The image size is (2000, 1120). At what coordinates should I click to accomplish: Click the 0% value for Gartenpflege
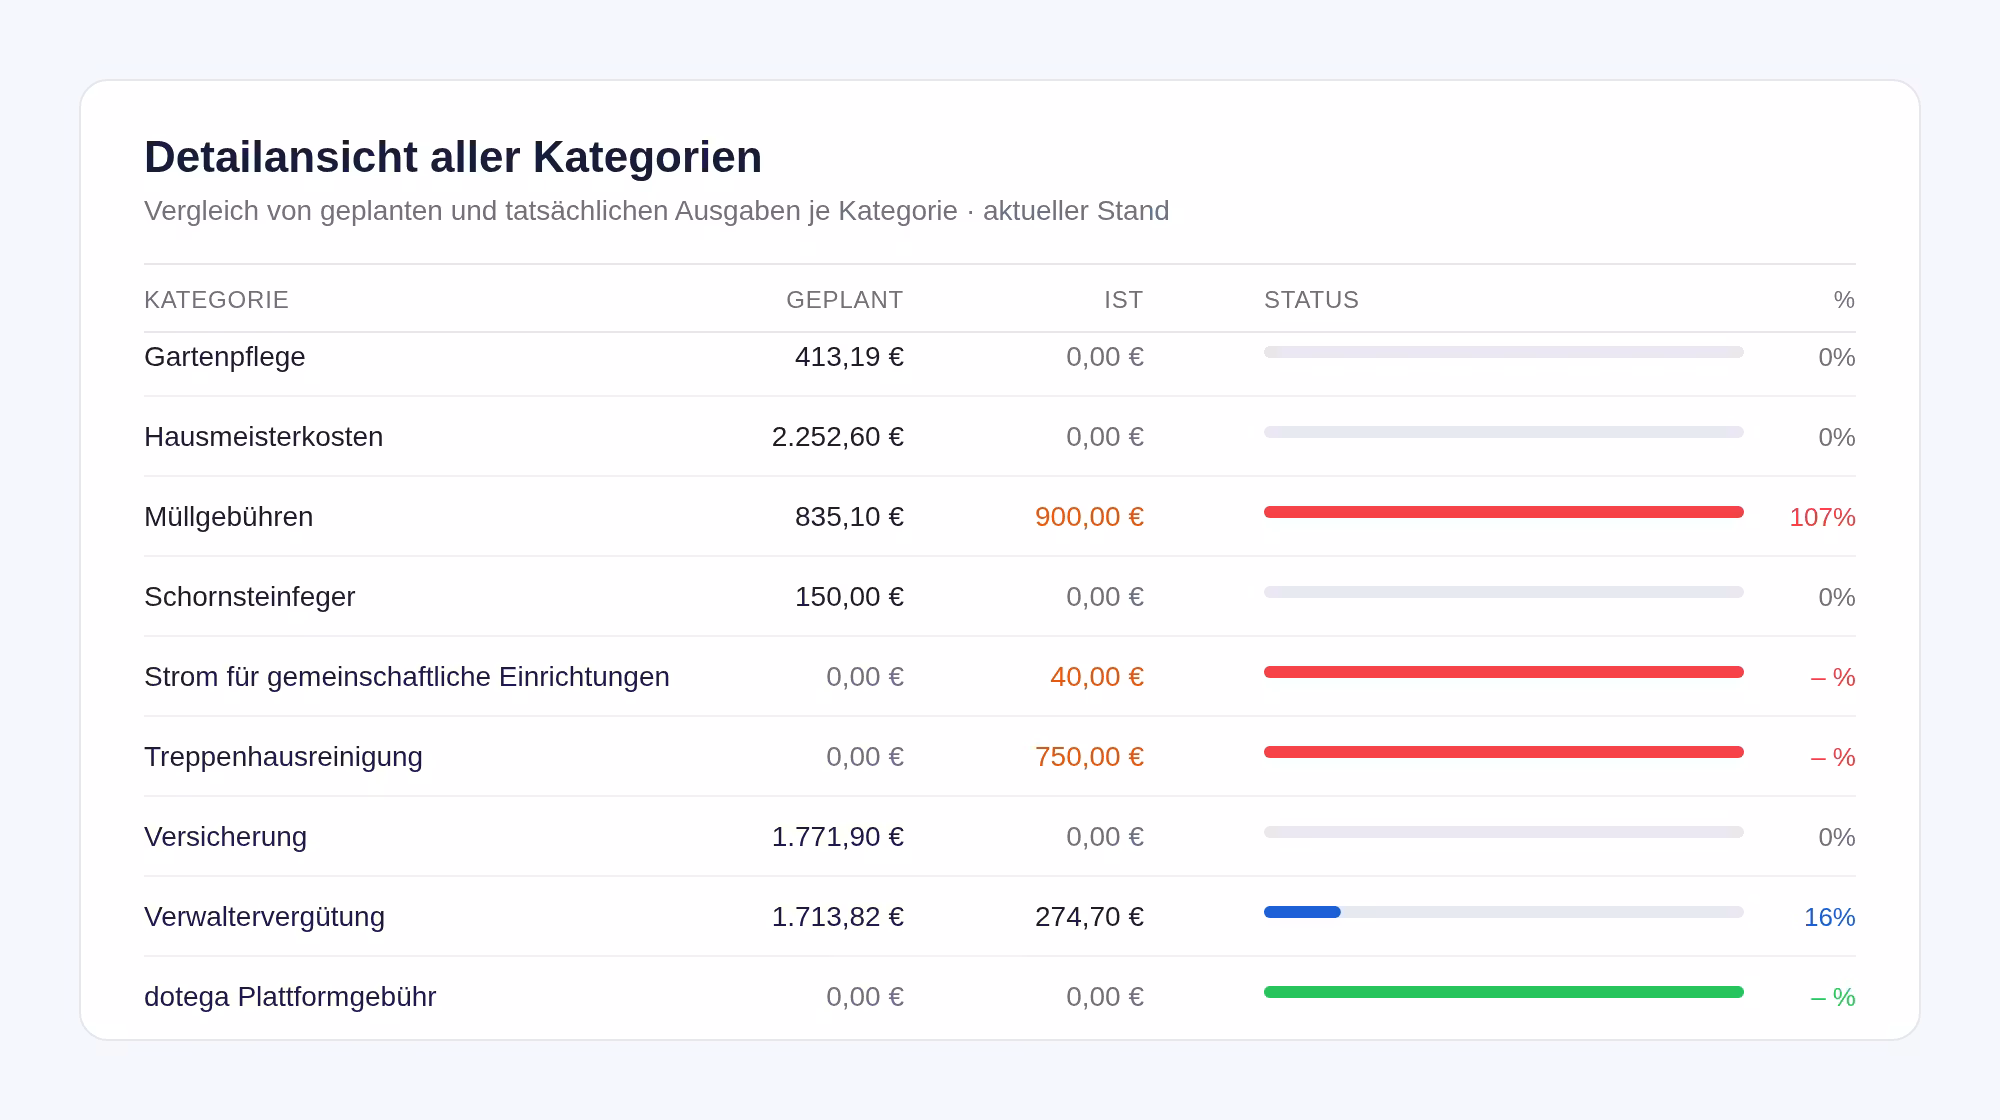pos(1837,357)
